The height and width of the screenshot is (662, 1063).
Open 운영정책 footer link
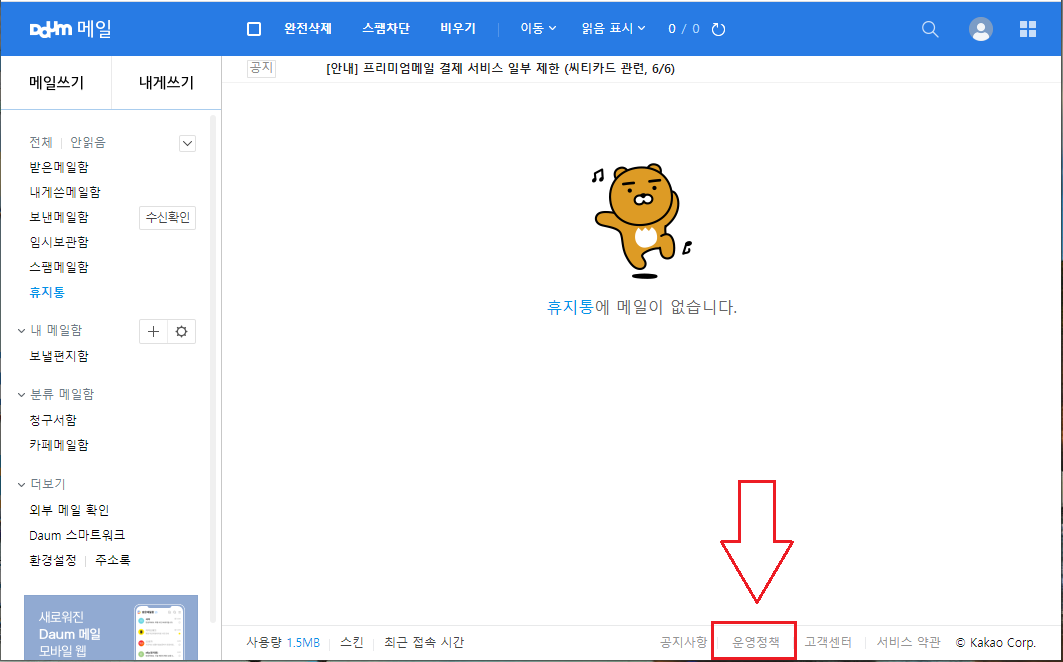tap(756, 642)
